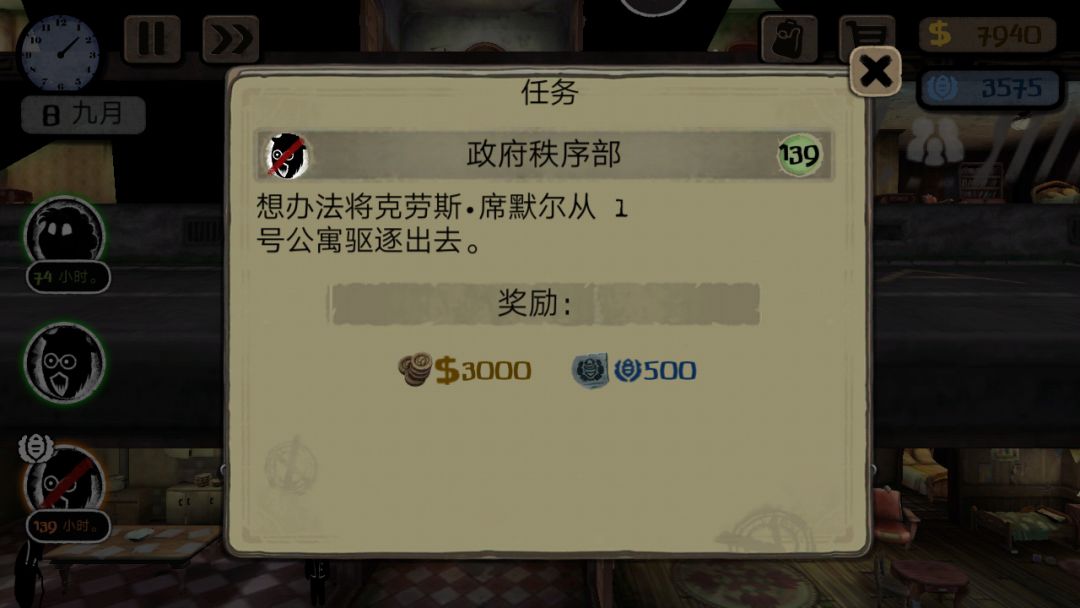Viewport: 1080px width, 608px height.
Task: Close the 任务 mission dialog
Action: point(875,71)
